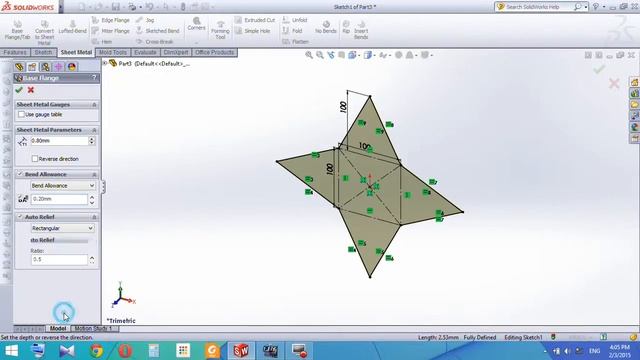Select the Hem tool
The height and width of the screenshot is (360, 640).
(102, 42)
